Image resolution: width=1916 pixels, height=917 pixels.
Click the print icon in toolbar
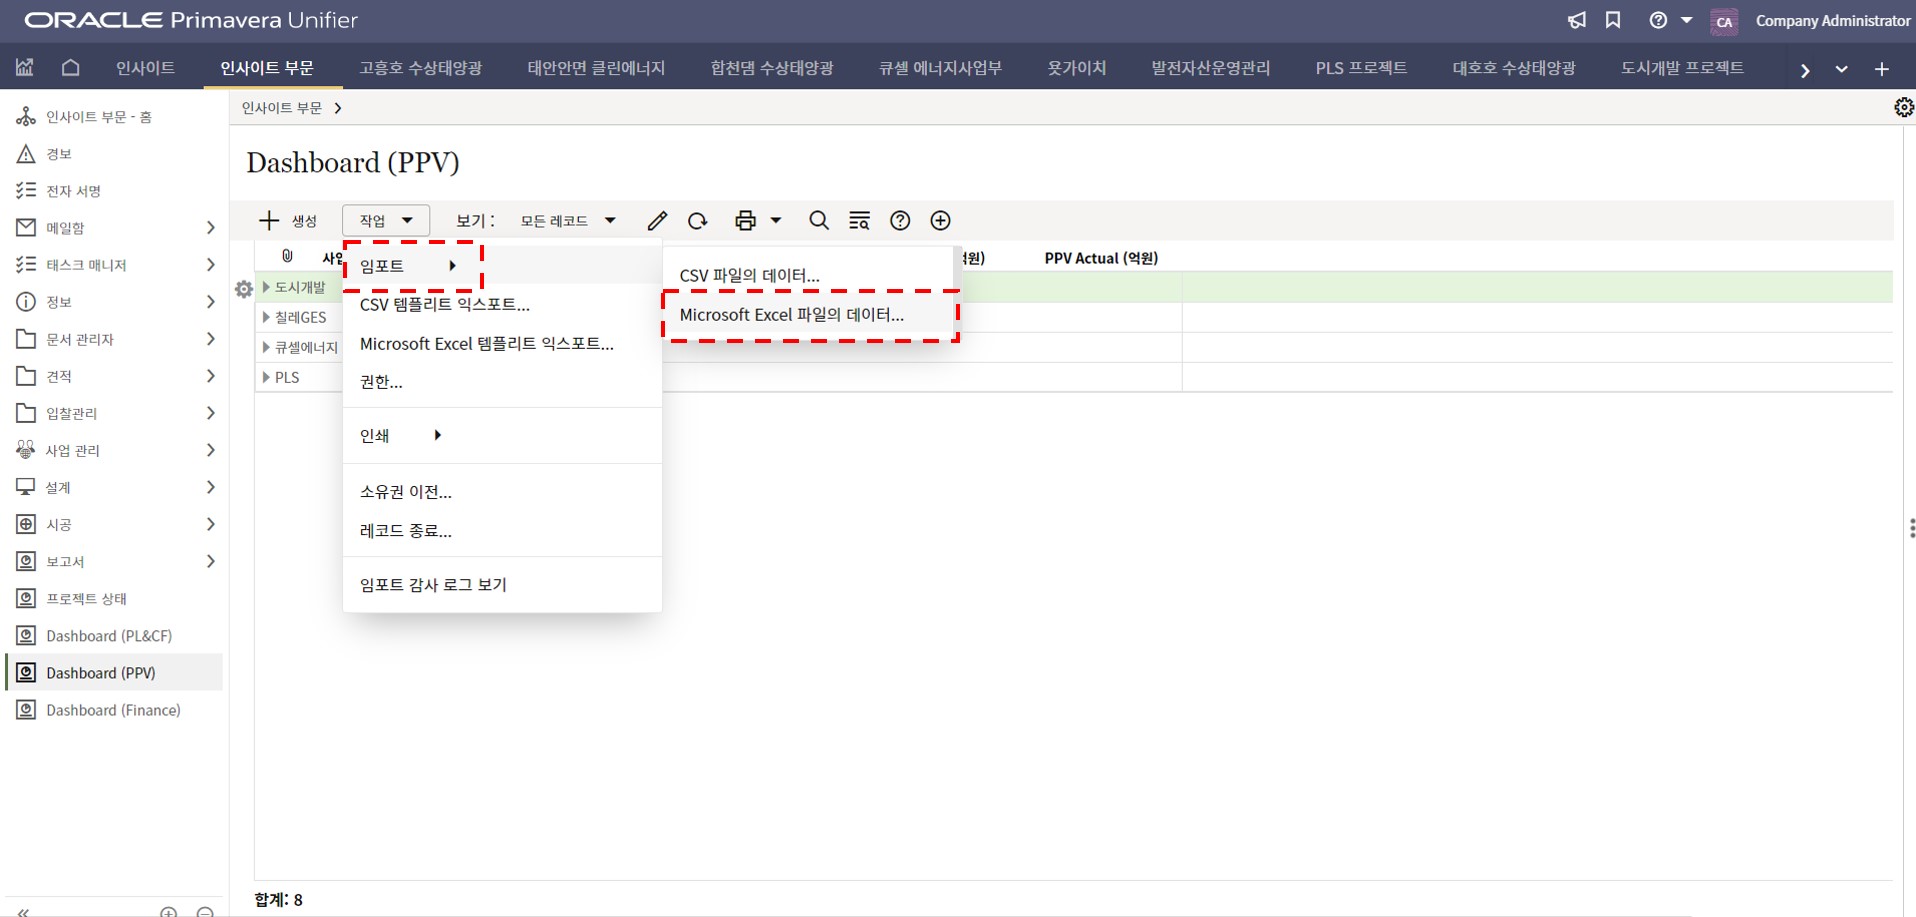745,221
